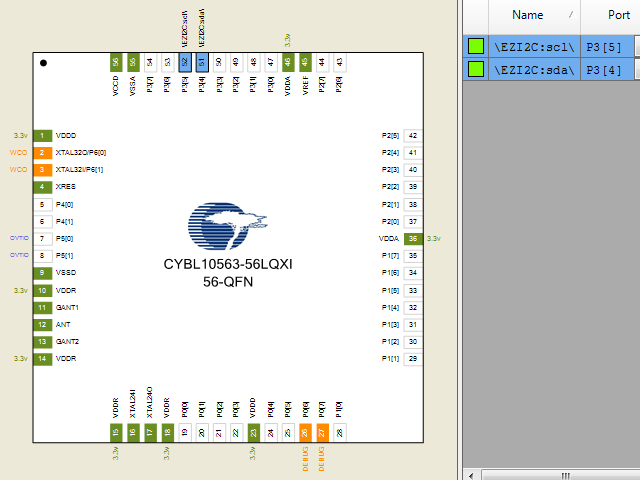This screenshot has height=480, width=640.
Task: Select pin 43 P2[6]
Action: pyautogui.click(x=340, y=62)
